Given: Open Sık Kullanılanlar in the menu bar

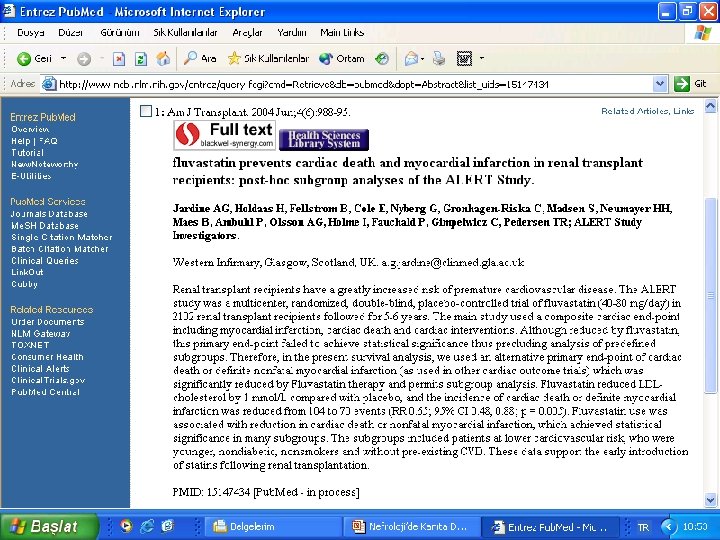Looking at the screenshot, I should point(186,33).
